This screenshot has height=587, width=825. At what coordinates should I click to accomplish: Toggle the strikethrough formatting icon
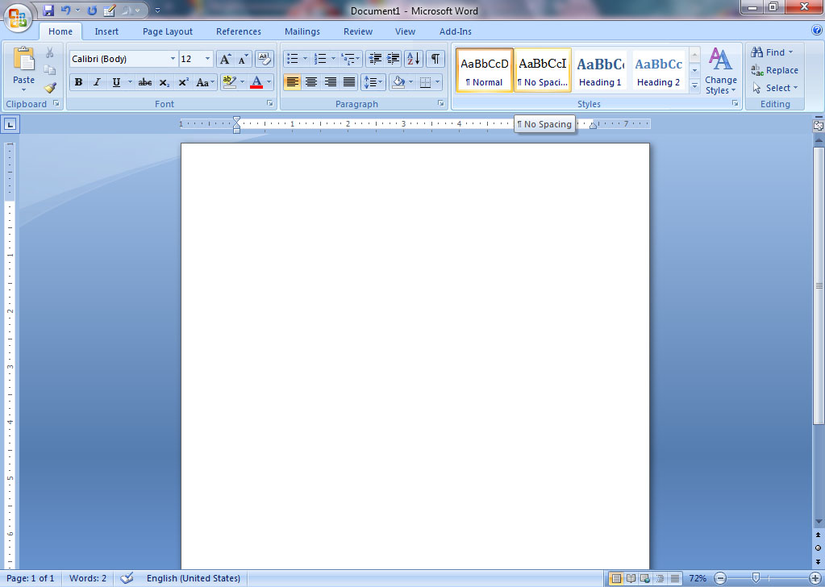point(146,82)
